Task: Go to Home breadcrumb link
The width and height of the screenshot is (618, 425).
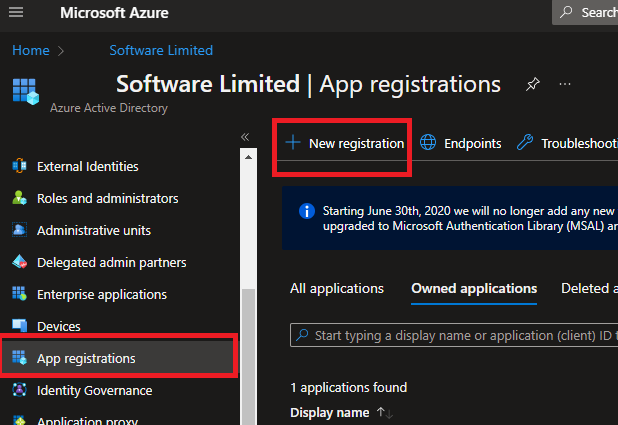Action: pos(30,50)
